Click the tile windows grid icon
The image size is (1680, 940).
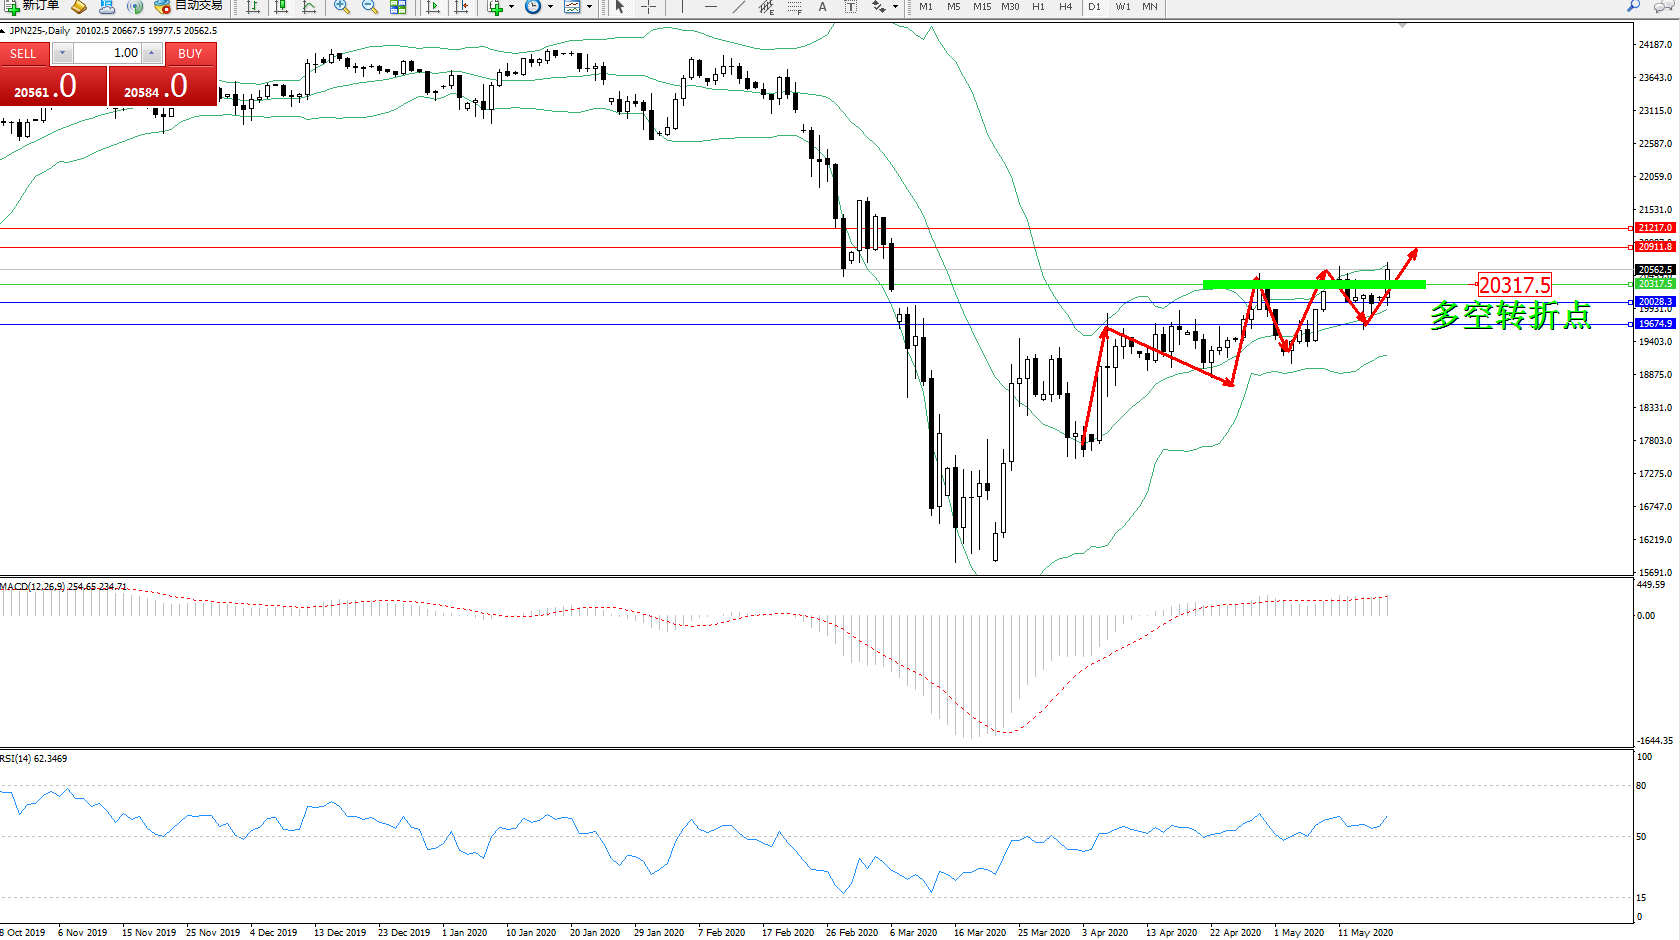pyautogui.click(x=398, y=7)
